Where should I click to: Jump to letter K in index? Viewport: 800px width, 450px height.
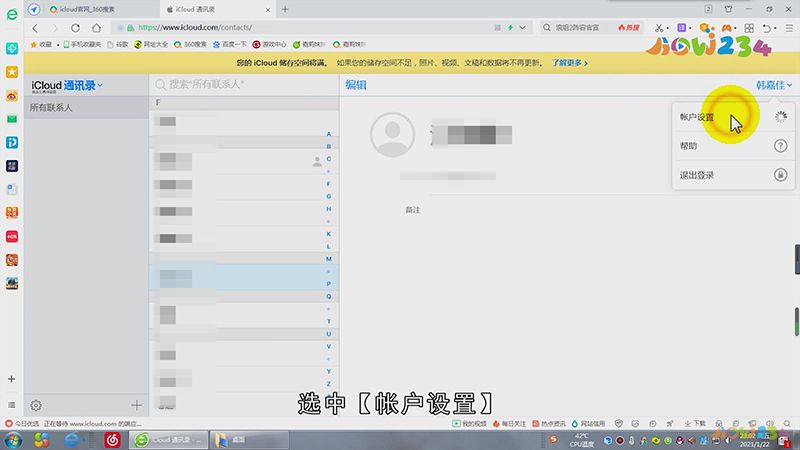pyautogui.click(x=329, y=234)
